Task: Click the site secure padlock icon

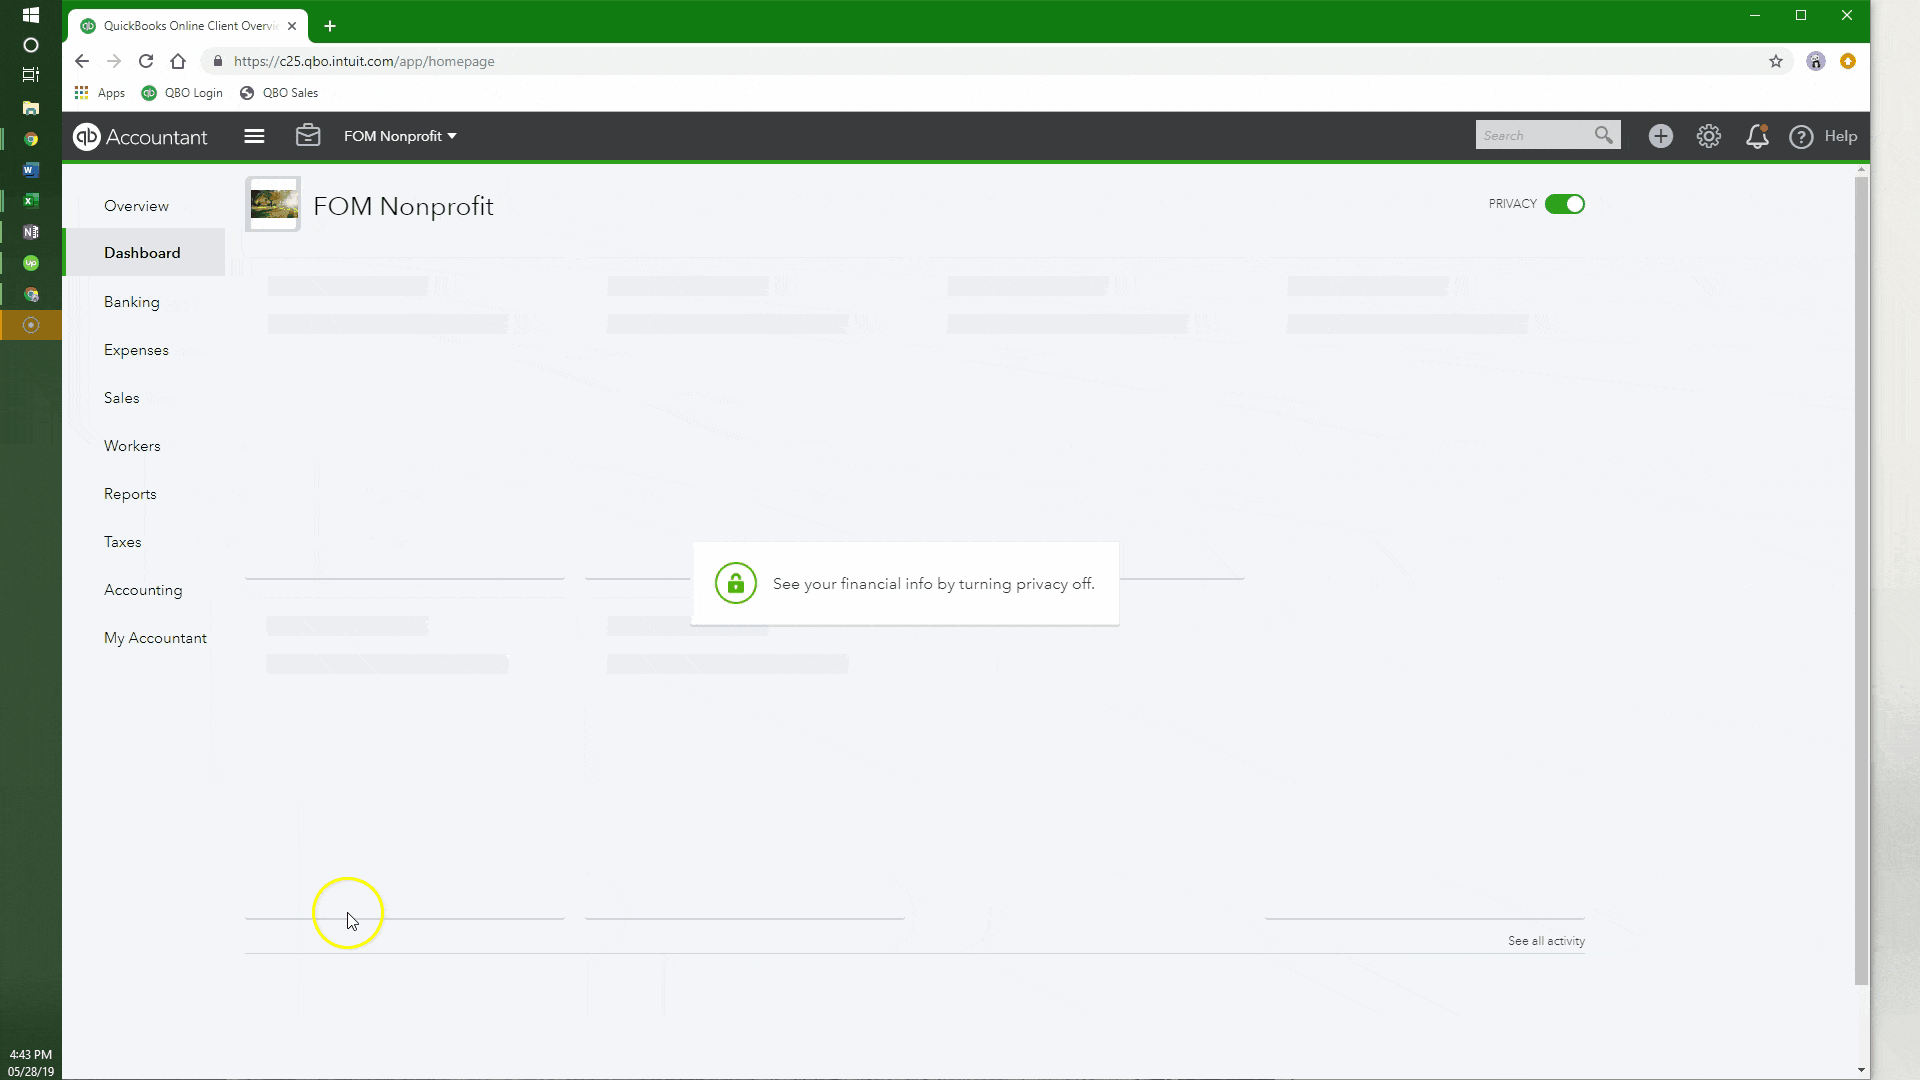Action: tap(218, 61)
